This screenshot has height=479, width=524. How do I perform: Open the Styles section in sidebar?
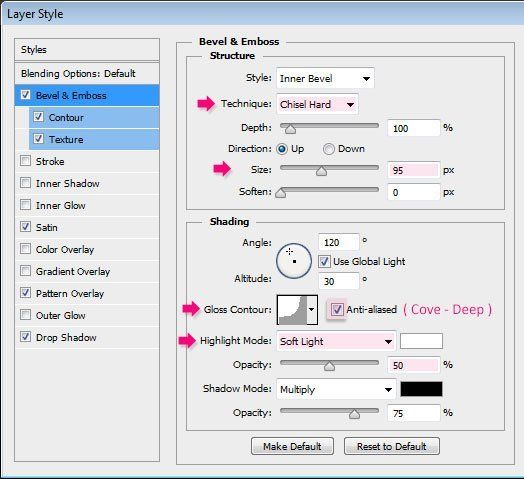click(x=87, y=50)
